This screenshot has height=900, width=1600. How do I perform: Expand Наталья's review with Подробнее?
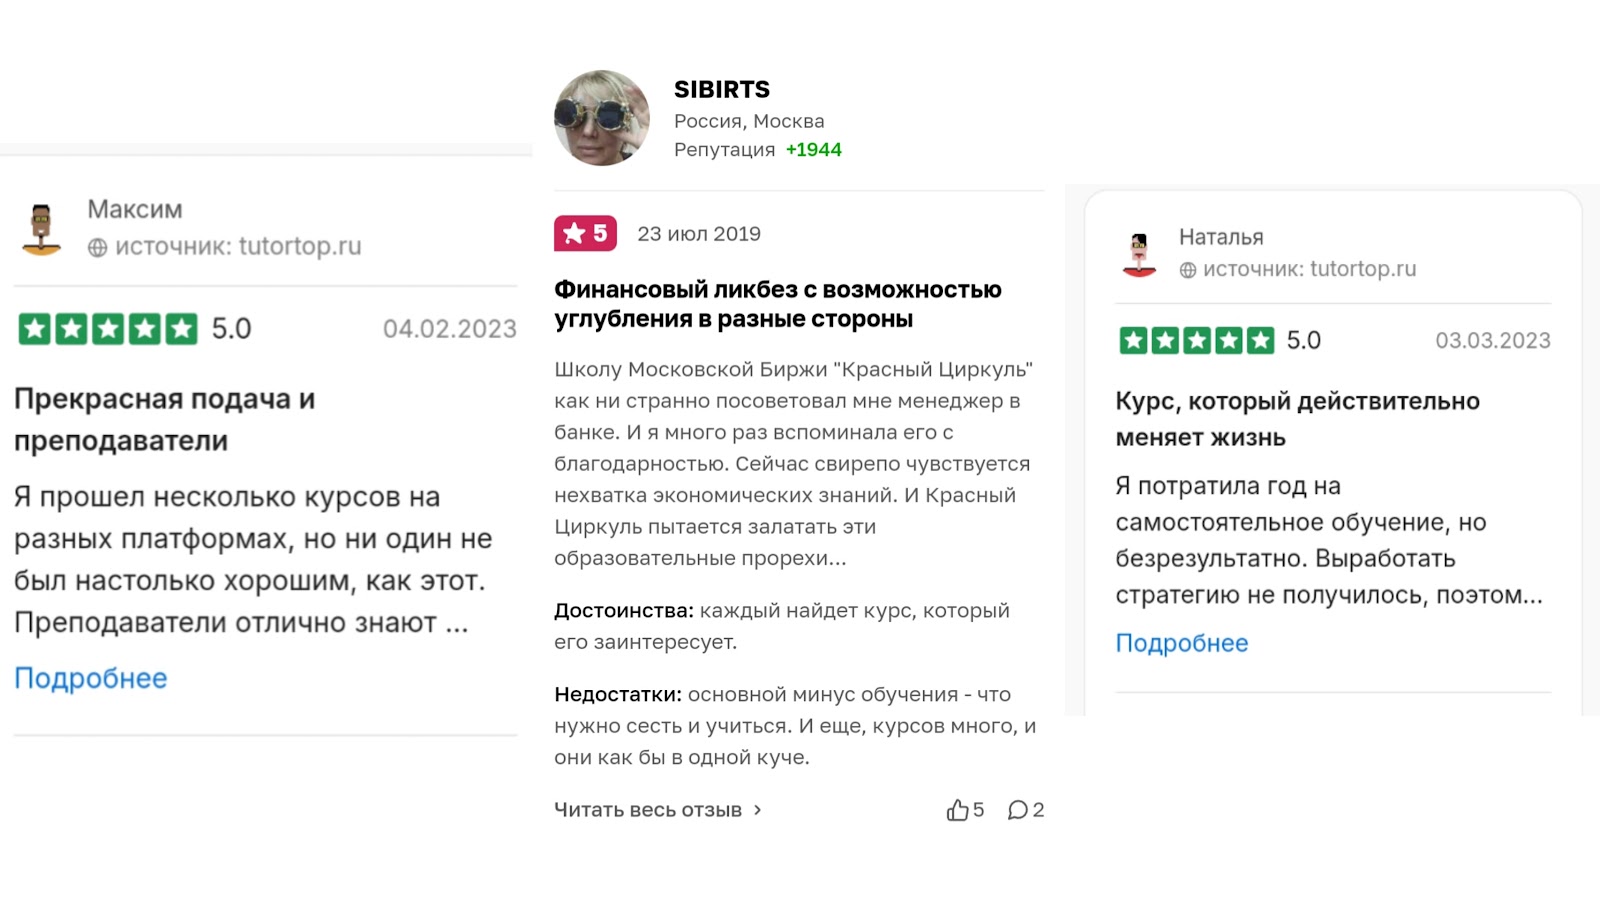click(1181, 643)
